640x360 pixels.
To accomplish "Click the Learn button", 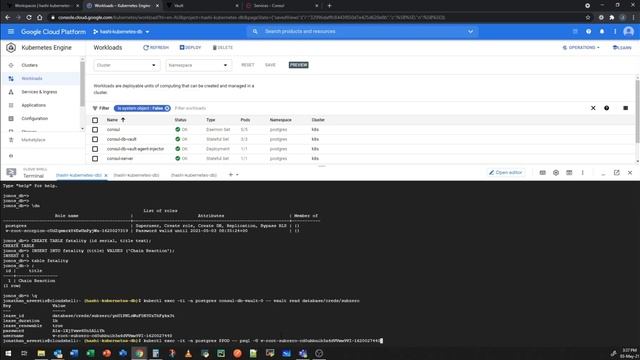I will point(622,48).
